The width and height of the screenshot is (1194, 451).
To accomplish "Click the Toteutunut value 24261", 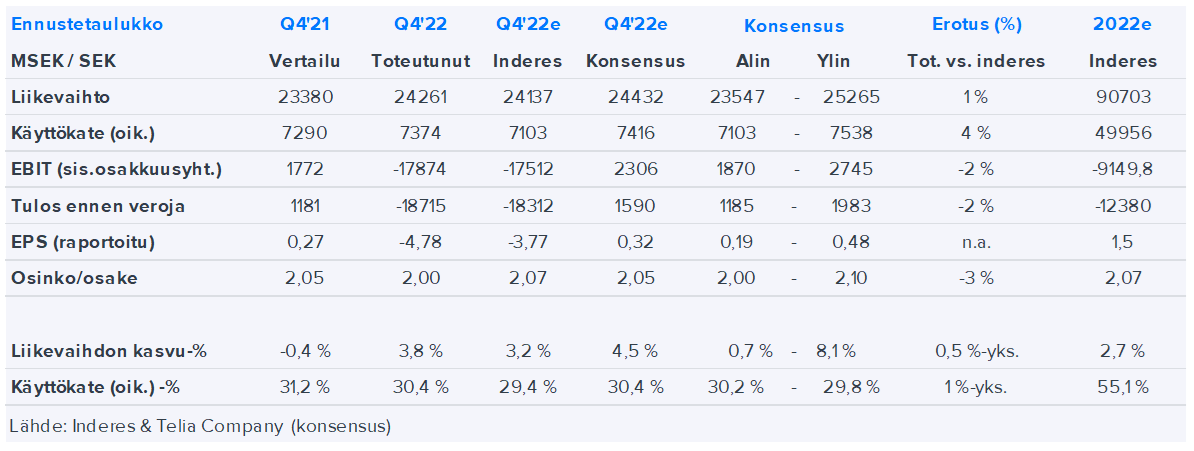I will coord(420,97).
